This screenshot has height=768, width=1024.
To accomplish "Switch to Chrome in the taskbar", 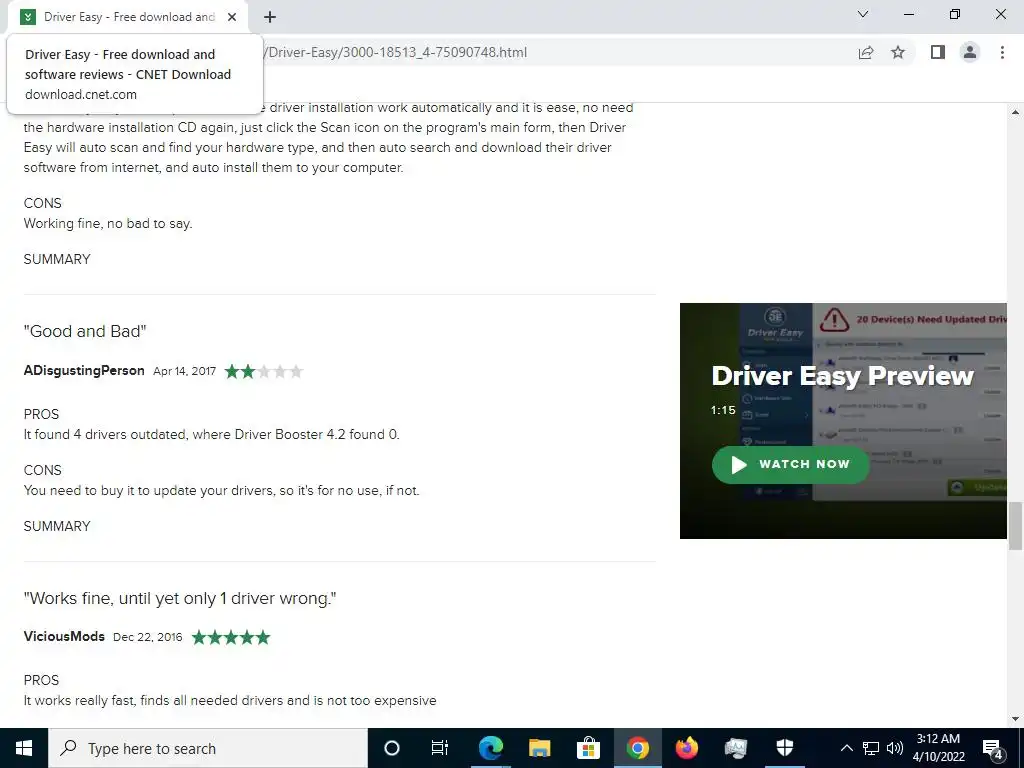I will click(637, 748).
